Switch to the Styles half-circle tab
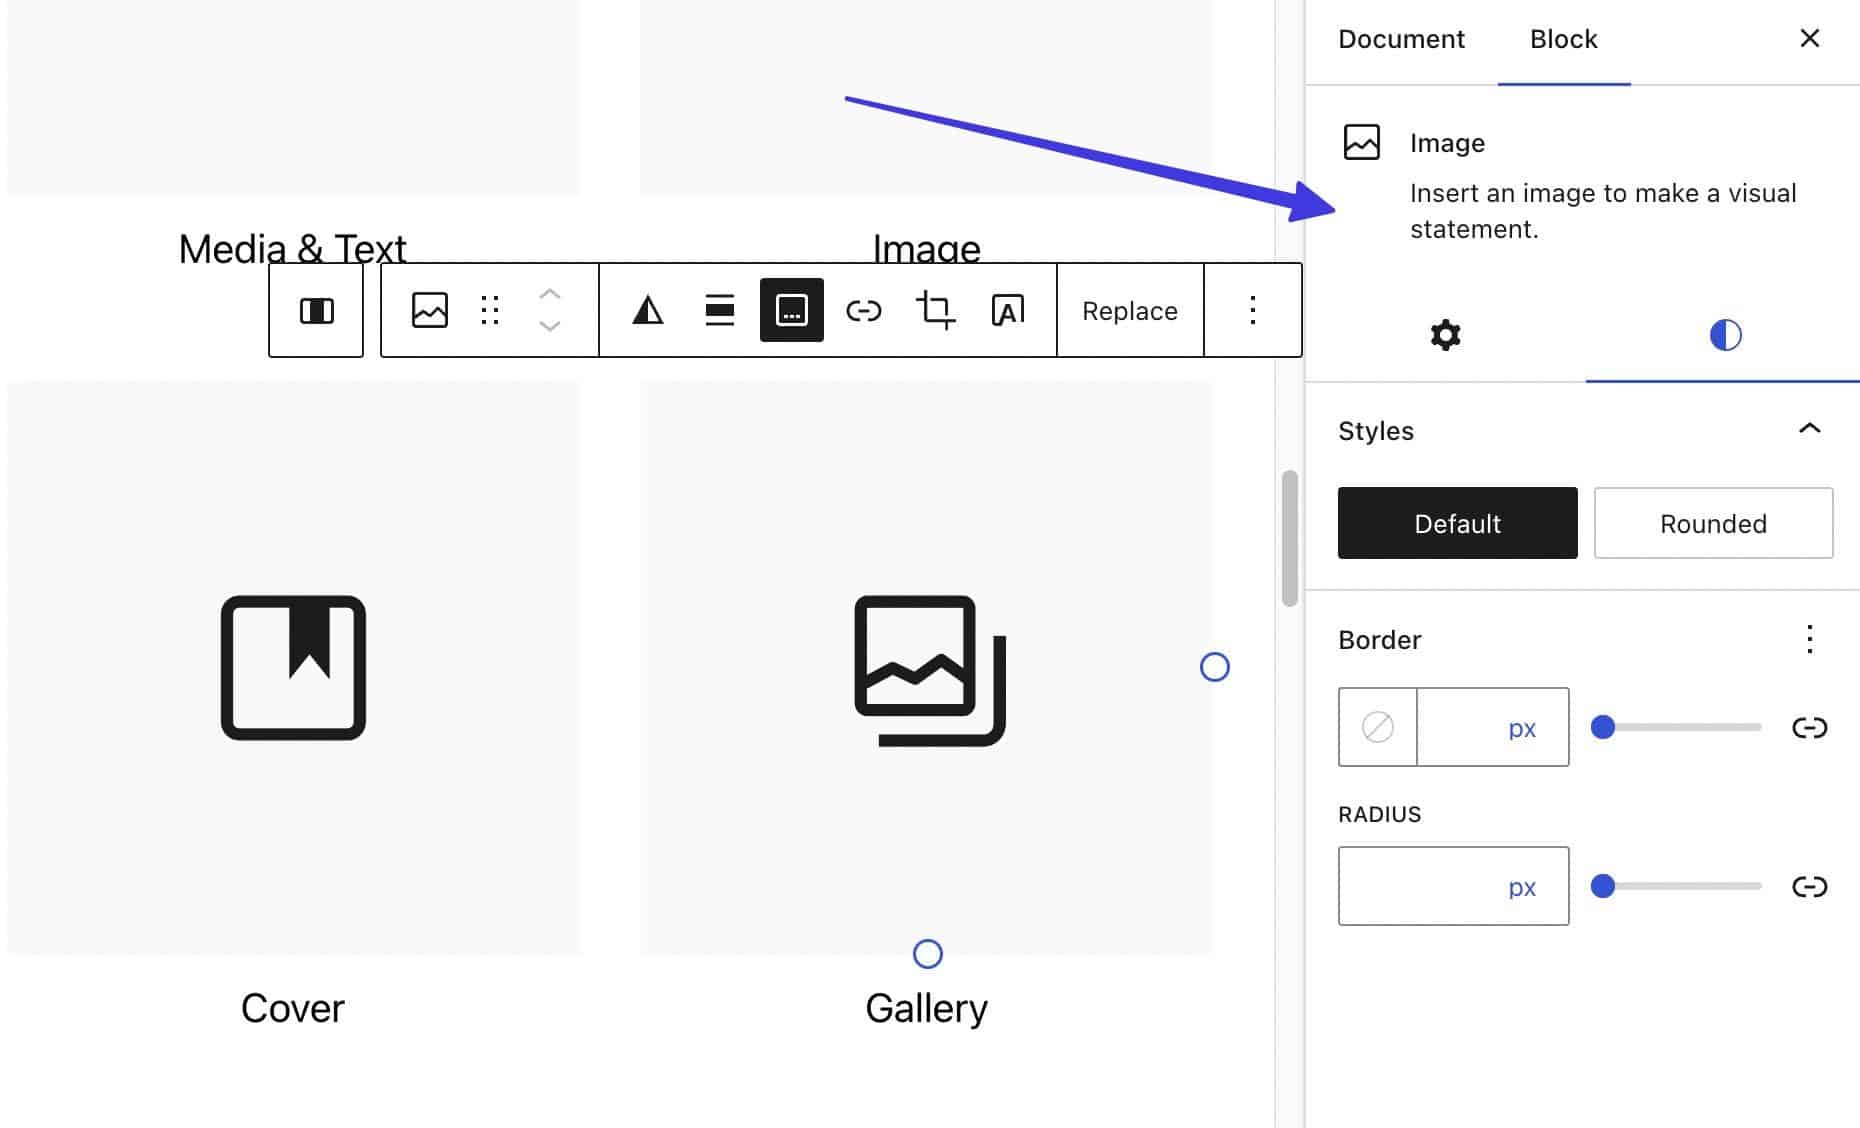The image size is (1860, 1128). pos(1723,335)
